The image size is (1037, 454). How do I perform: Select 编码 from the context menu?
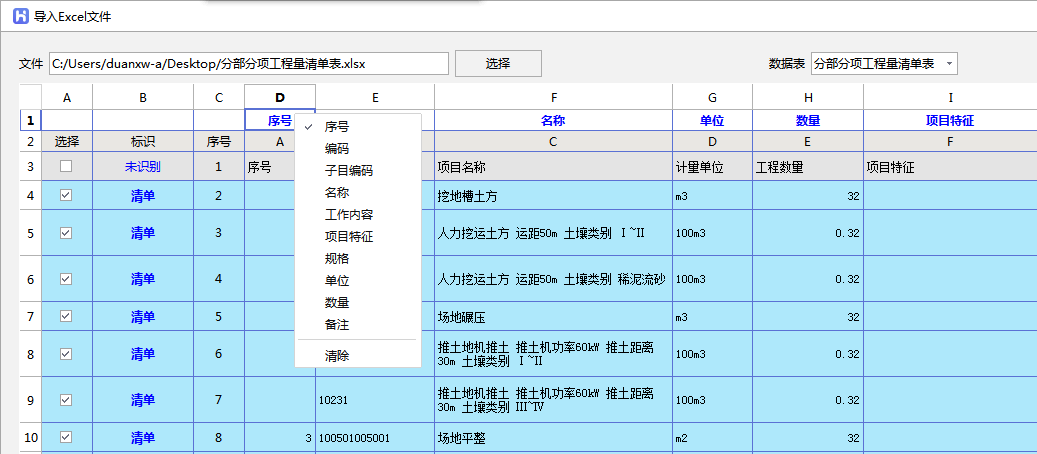tap(337, 149)
